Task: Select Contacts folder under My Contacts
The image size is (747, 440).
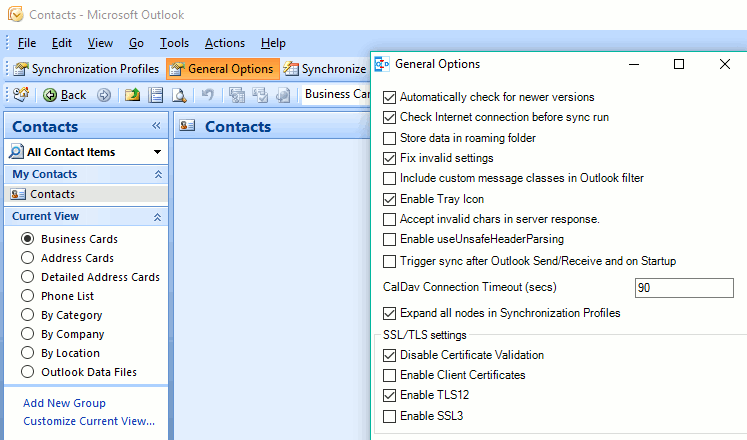Action: 86,194
